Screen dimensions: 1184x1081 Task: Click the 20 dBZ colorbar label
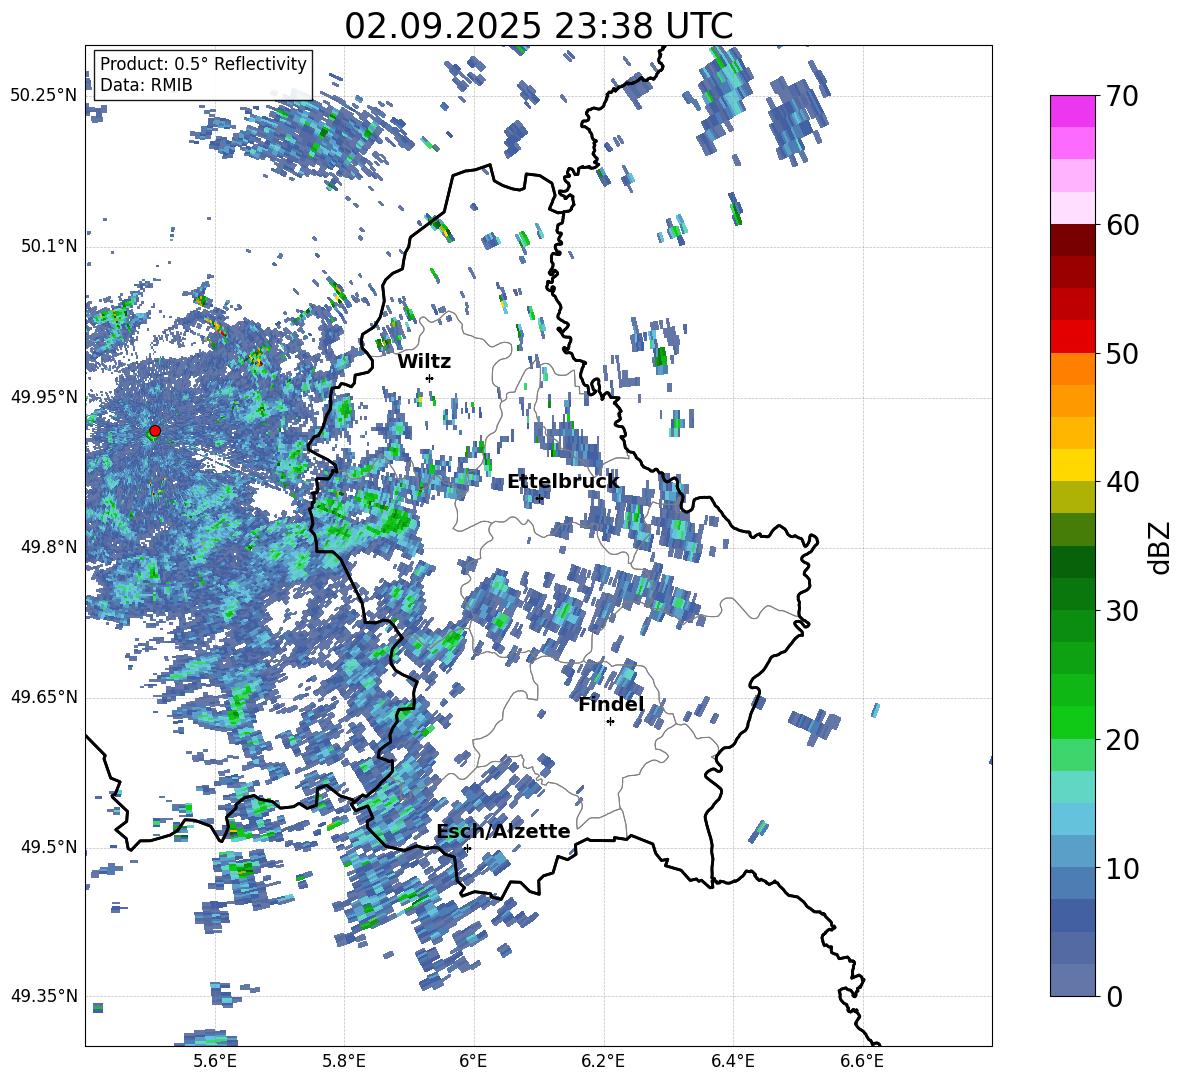pos(1121,740)
